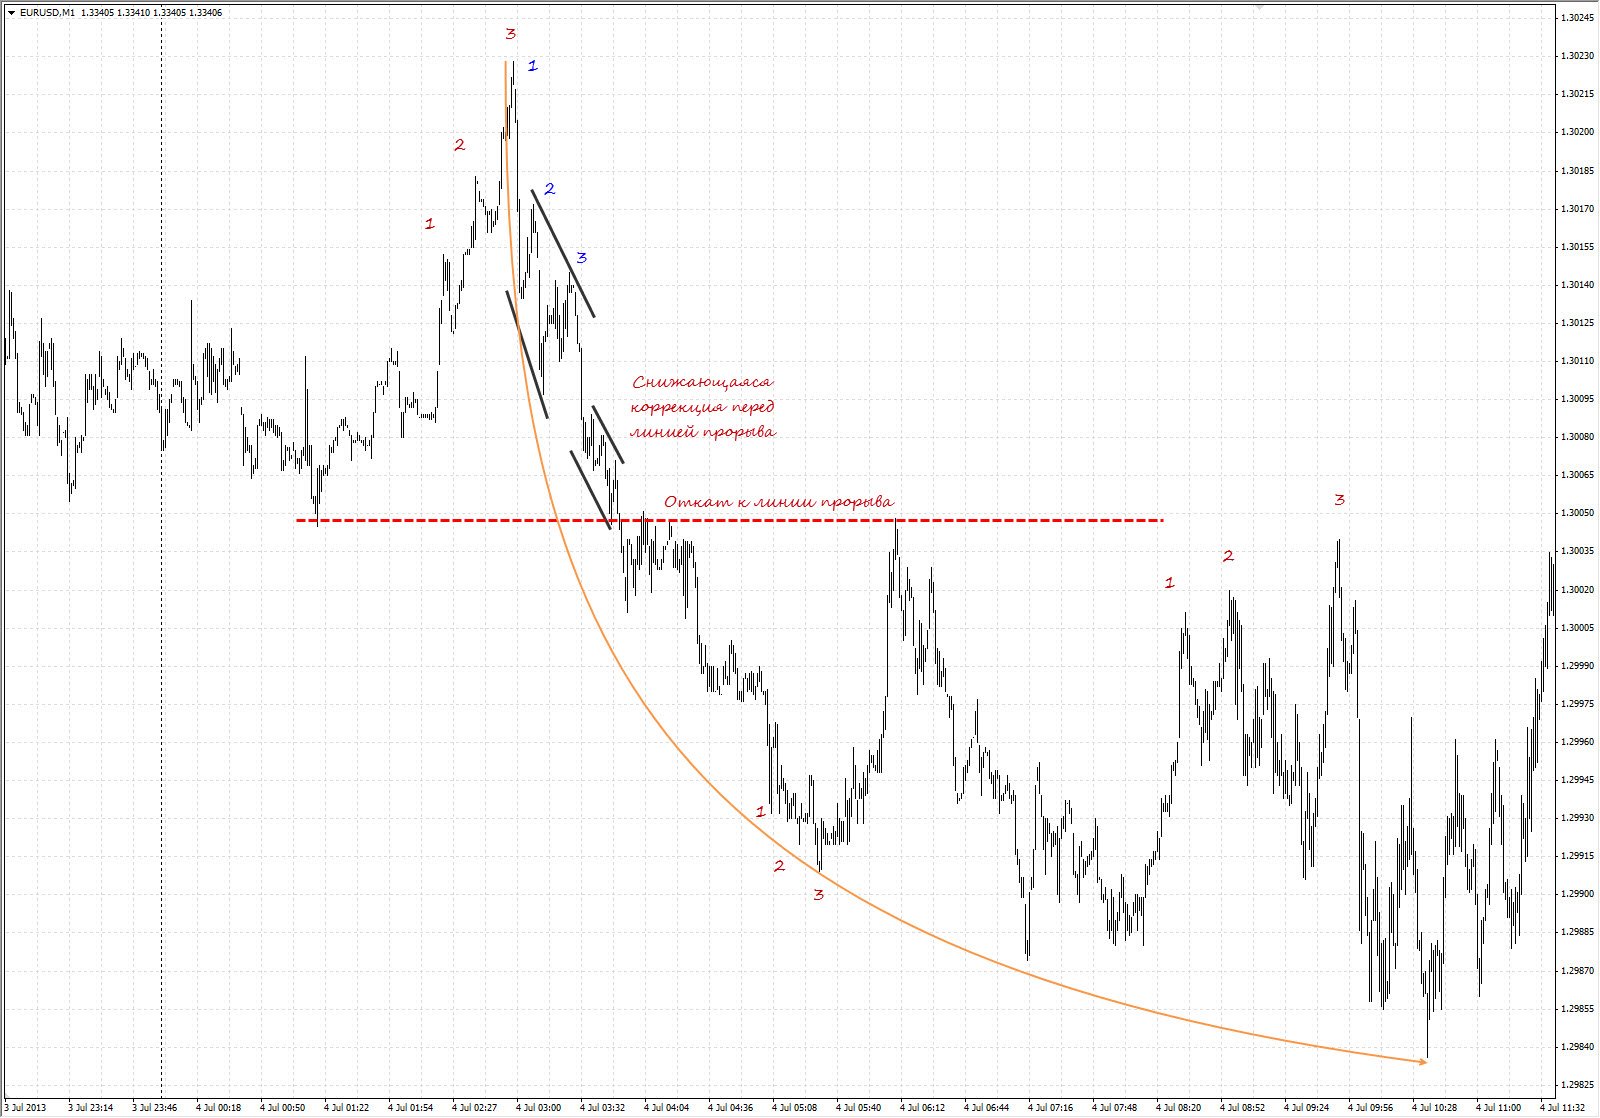Click the orange curve's arrowhead end
The height and width of the screenshot is (1118, 1600).
(x=1422, y=1061)
